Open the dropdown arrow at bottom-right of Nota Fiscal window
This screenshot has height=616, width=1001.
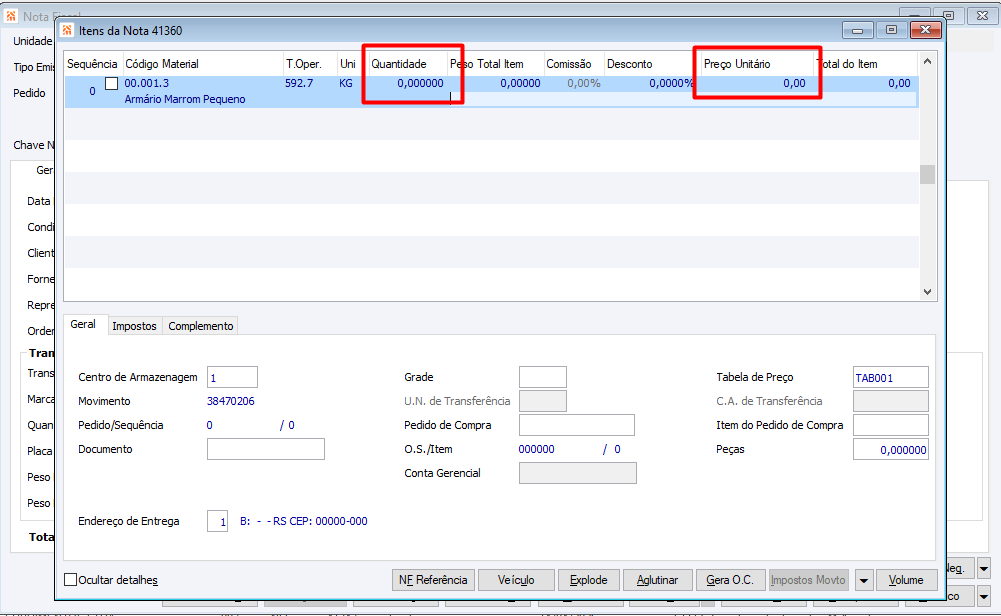(x=984, y=596)
